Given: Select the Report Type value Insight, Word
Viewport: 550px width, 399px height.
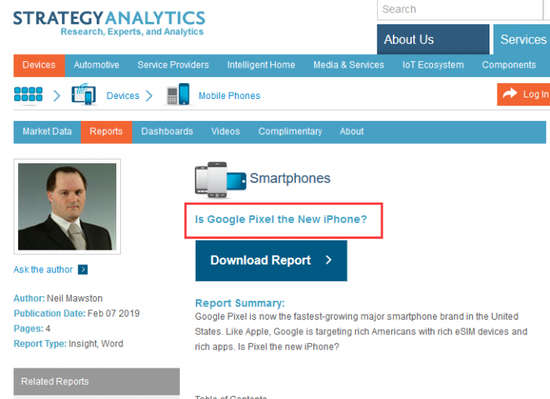Looking at the screenshot, I should (x=96, y=344).
